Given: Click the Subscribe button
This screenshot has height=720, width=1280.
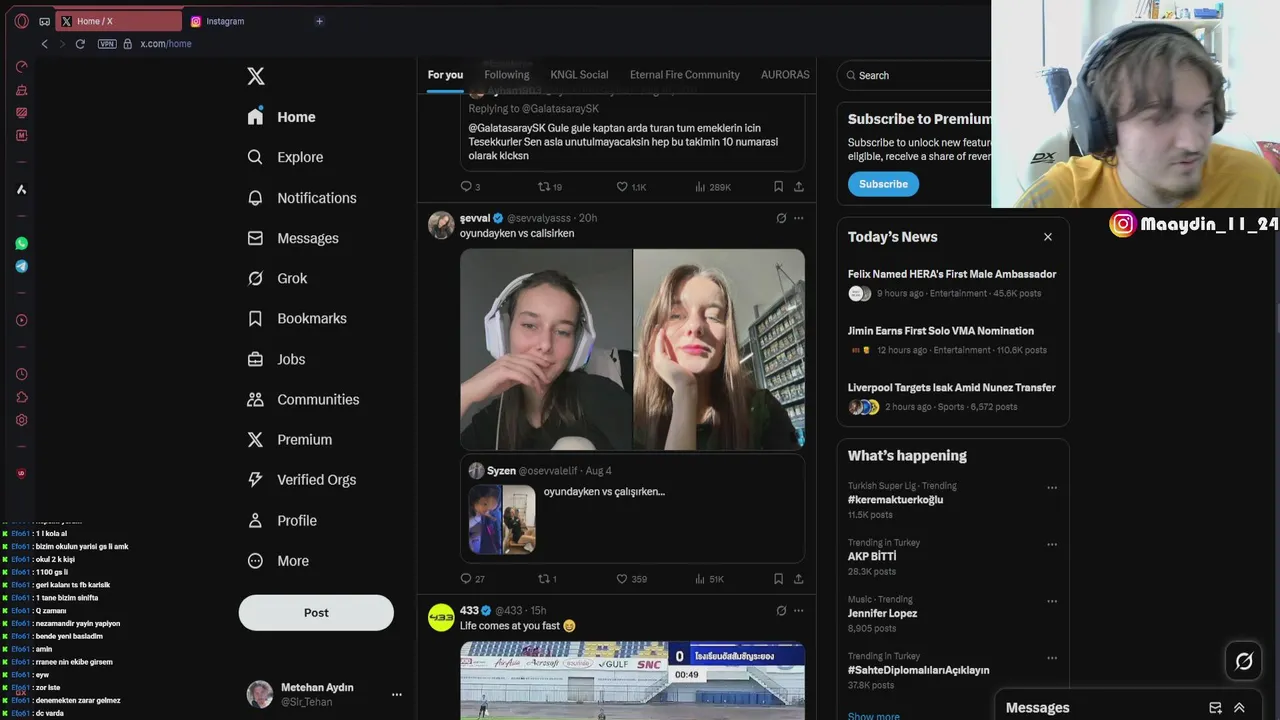Looking at the screenshot, I should click(883, 184).
